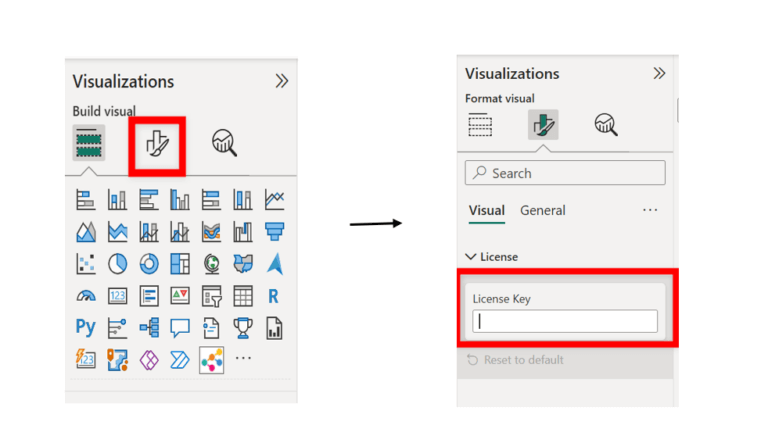768x443 pixels.
Task: Select the Stacked area chart visual
Action: [x=117, y=232]
